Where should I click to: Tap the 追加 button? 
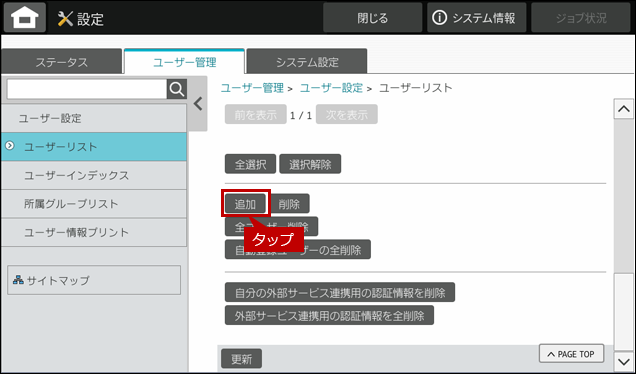(x=245, y=203)
